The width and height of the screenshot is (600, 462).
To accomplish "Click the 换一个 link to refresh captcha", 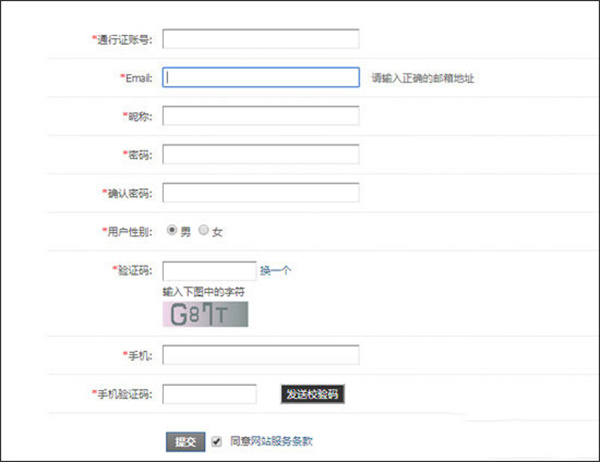I will pos(276,271).
